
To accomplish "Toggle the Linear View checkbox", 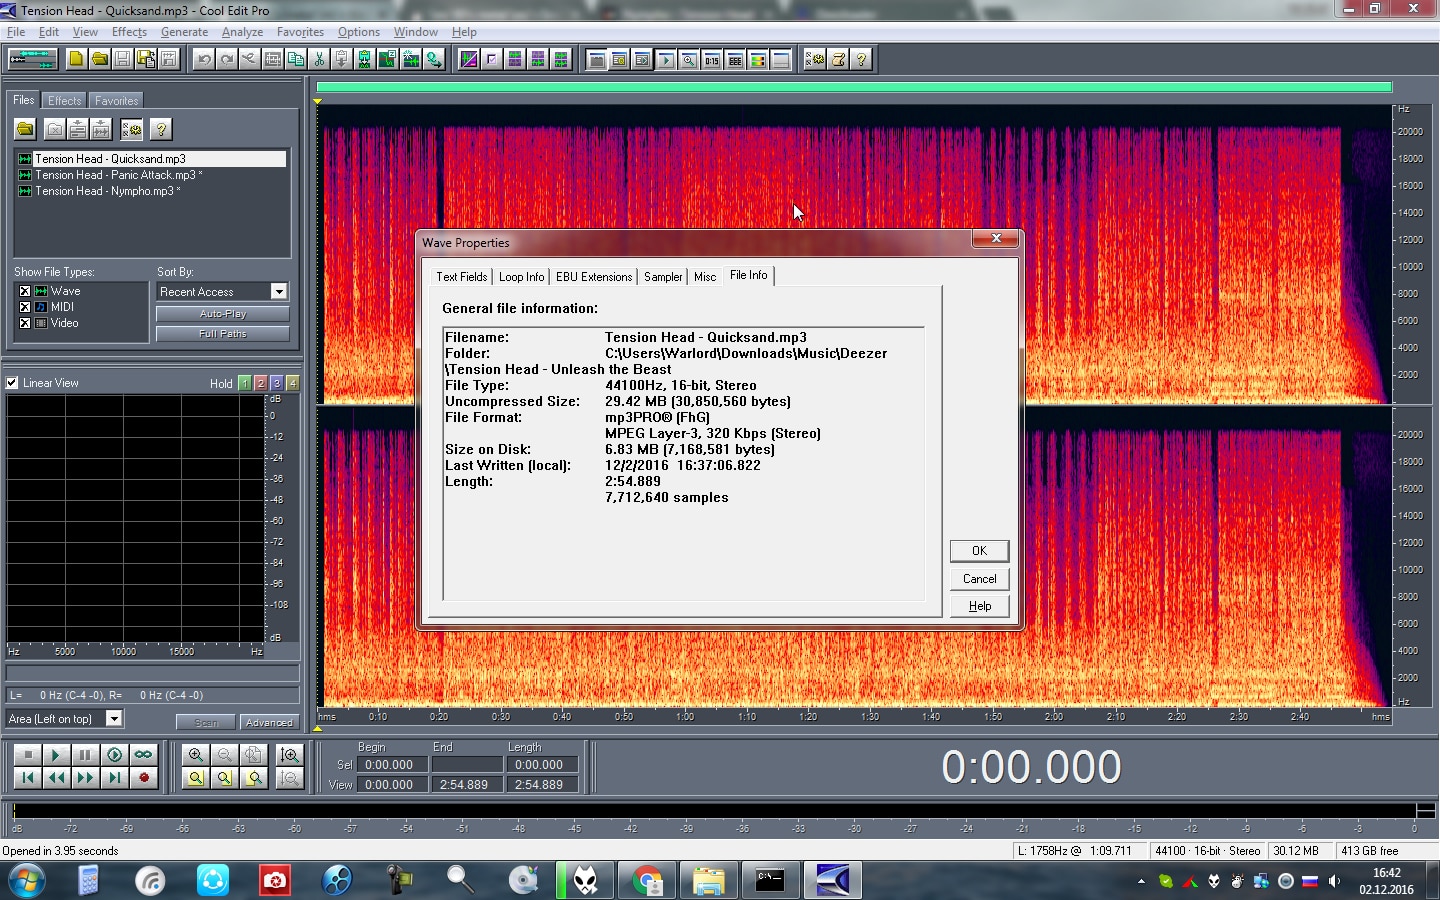I will click(12, 383).
